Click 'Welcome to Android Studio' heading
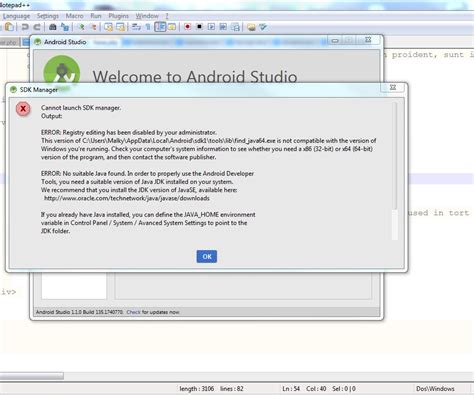 195,77
